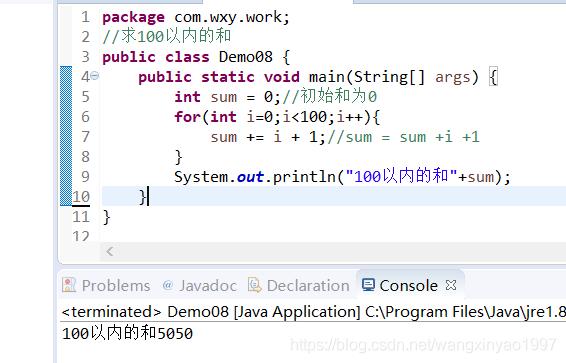Click the Problems tab icon

(69, 285)
